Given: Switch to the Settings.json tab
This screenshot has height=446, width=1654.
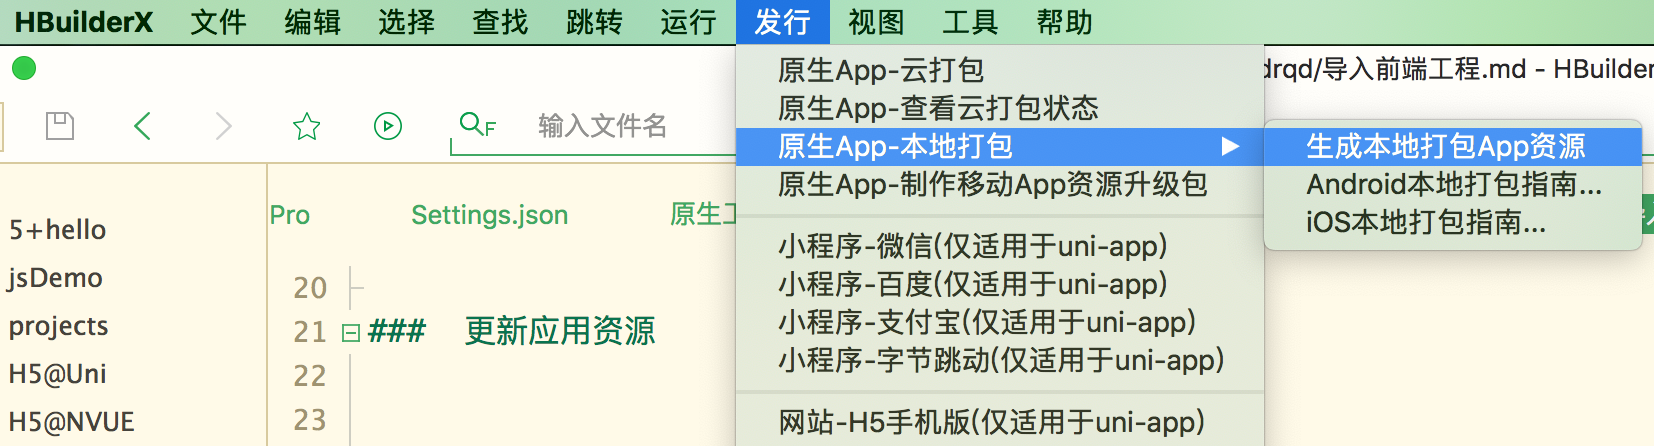Looking at the screenshot, I should [x=490, y=215].
